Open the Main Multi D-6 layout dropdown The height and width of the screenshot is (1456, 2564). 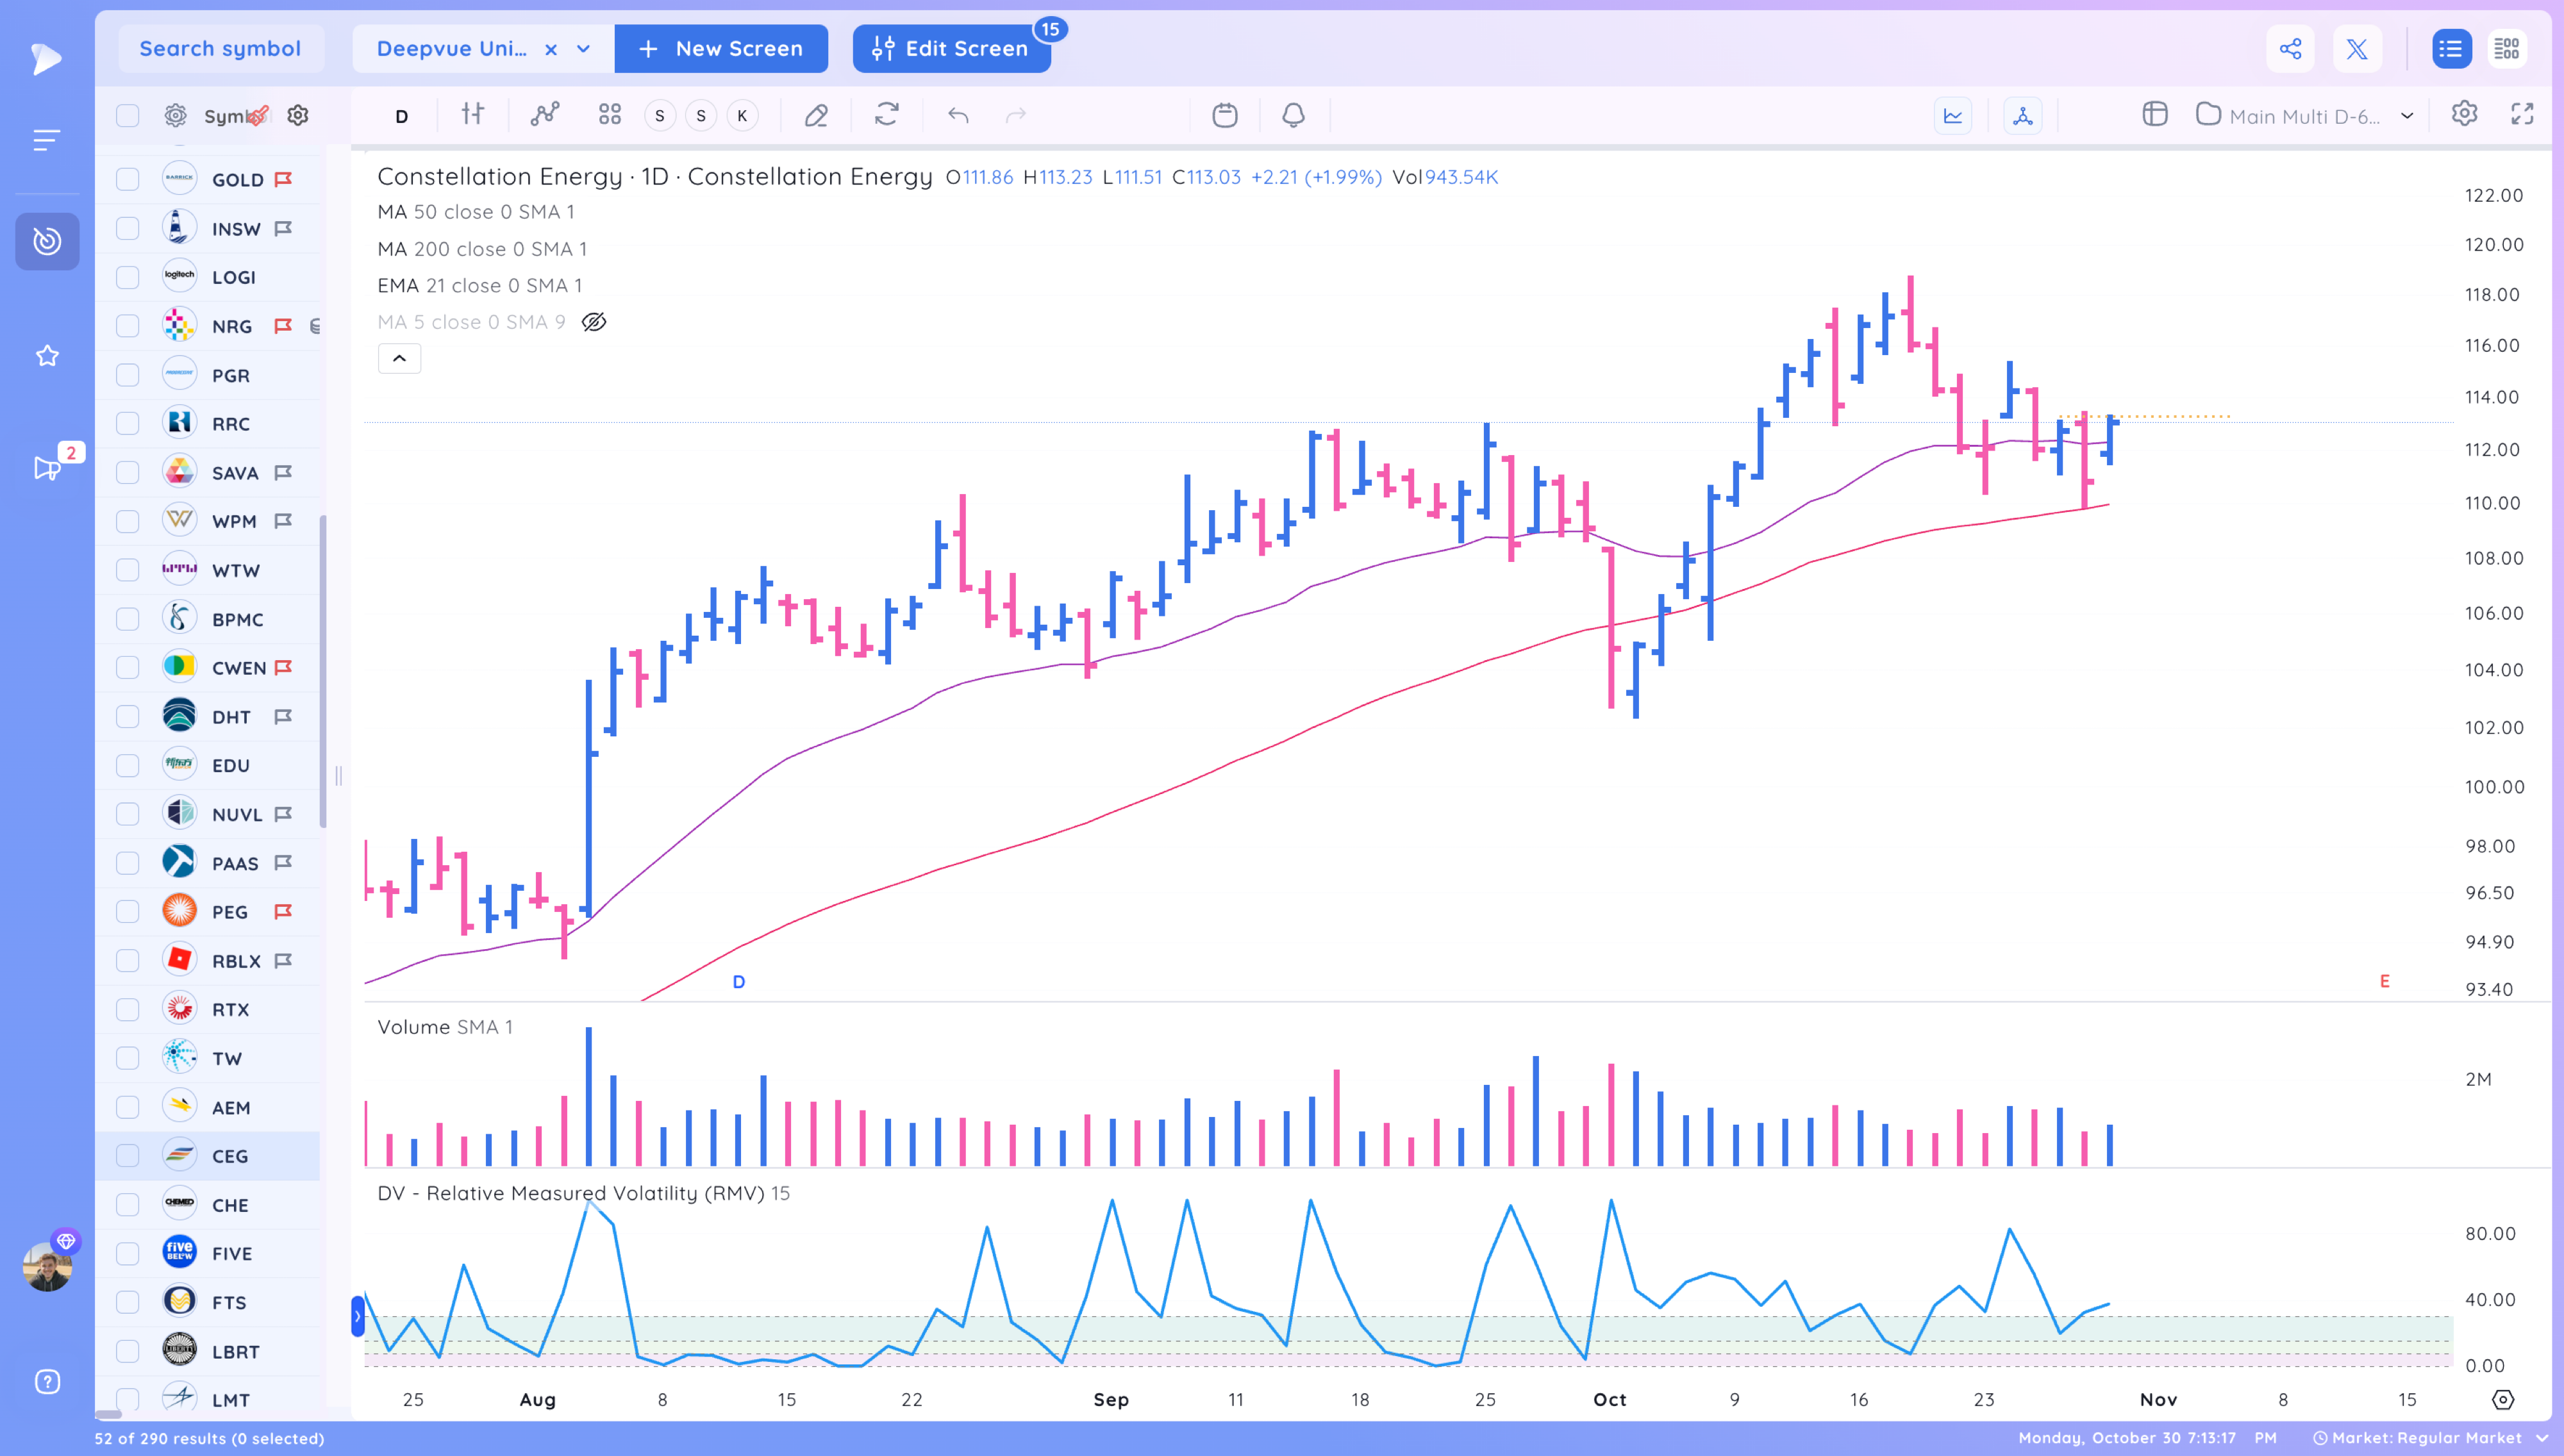coord(2407,116)
